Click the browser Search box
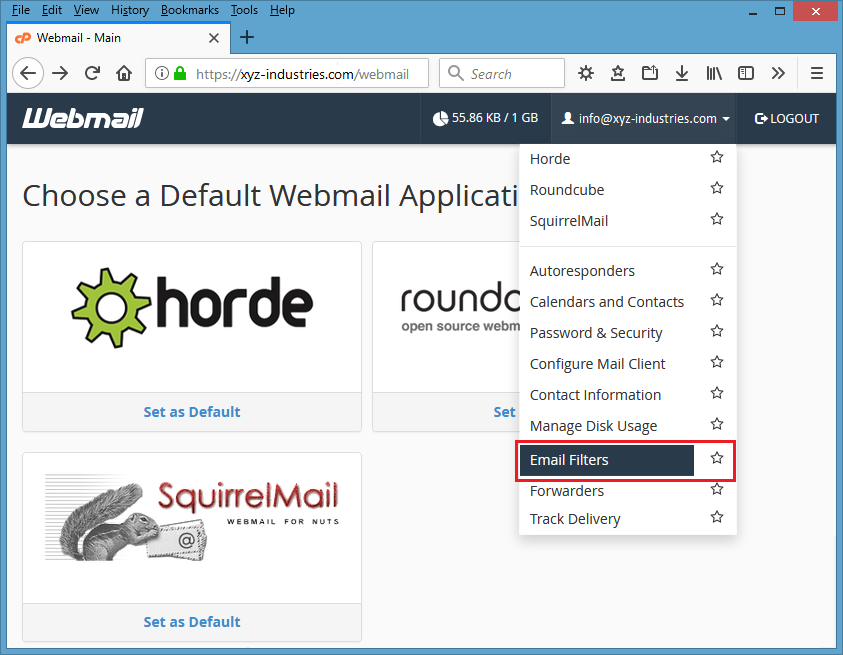 (x=502, y=73)
